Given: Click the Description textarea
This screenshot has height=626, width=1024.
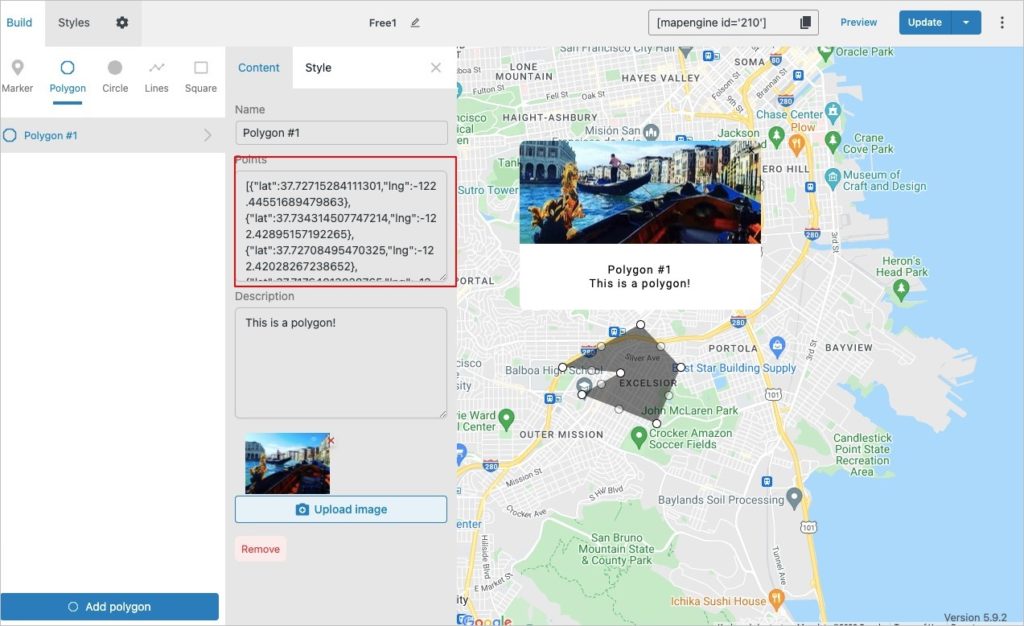Looking at the screenshot, I should coord(341,362).
